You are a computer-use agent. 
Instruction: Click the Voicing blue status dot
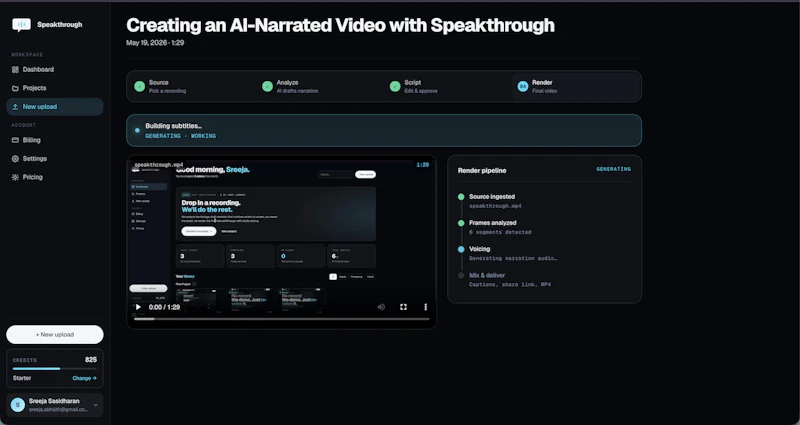pos(461,249)
